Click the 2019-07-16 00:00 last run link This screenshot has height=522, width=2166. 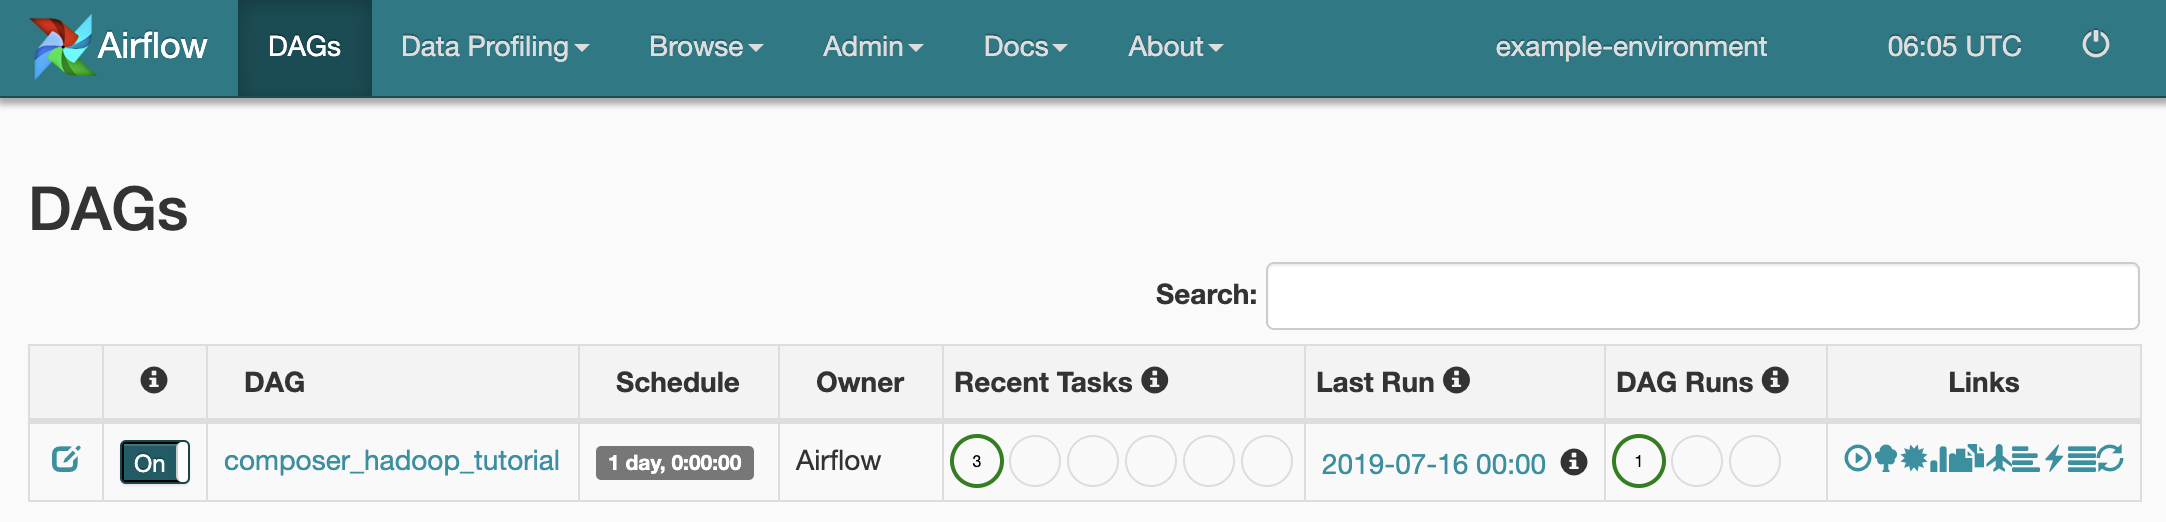1433,464
